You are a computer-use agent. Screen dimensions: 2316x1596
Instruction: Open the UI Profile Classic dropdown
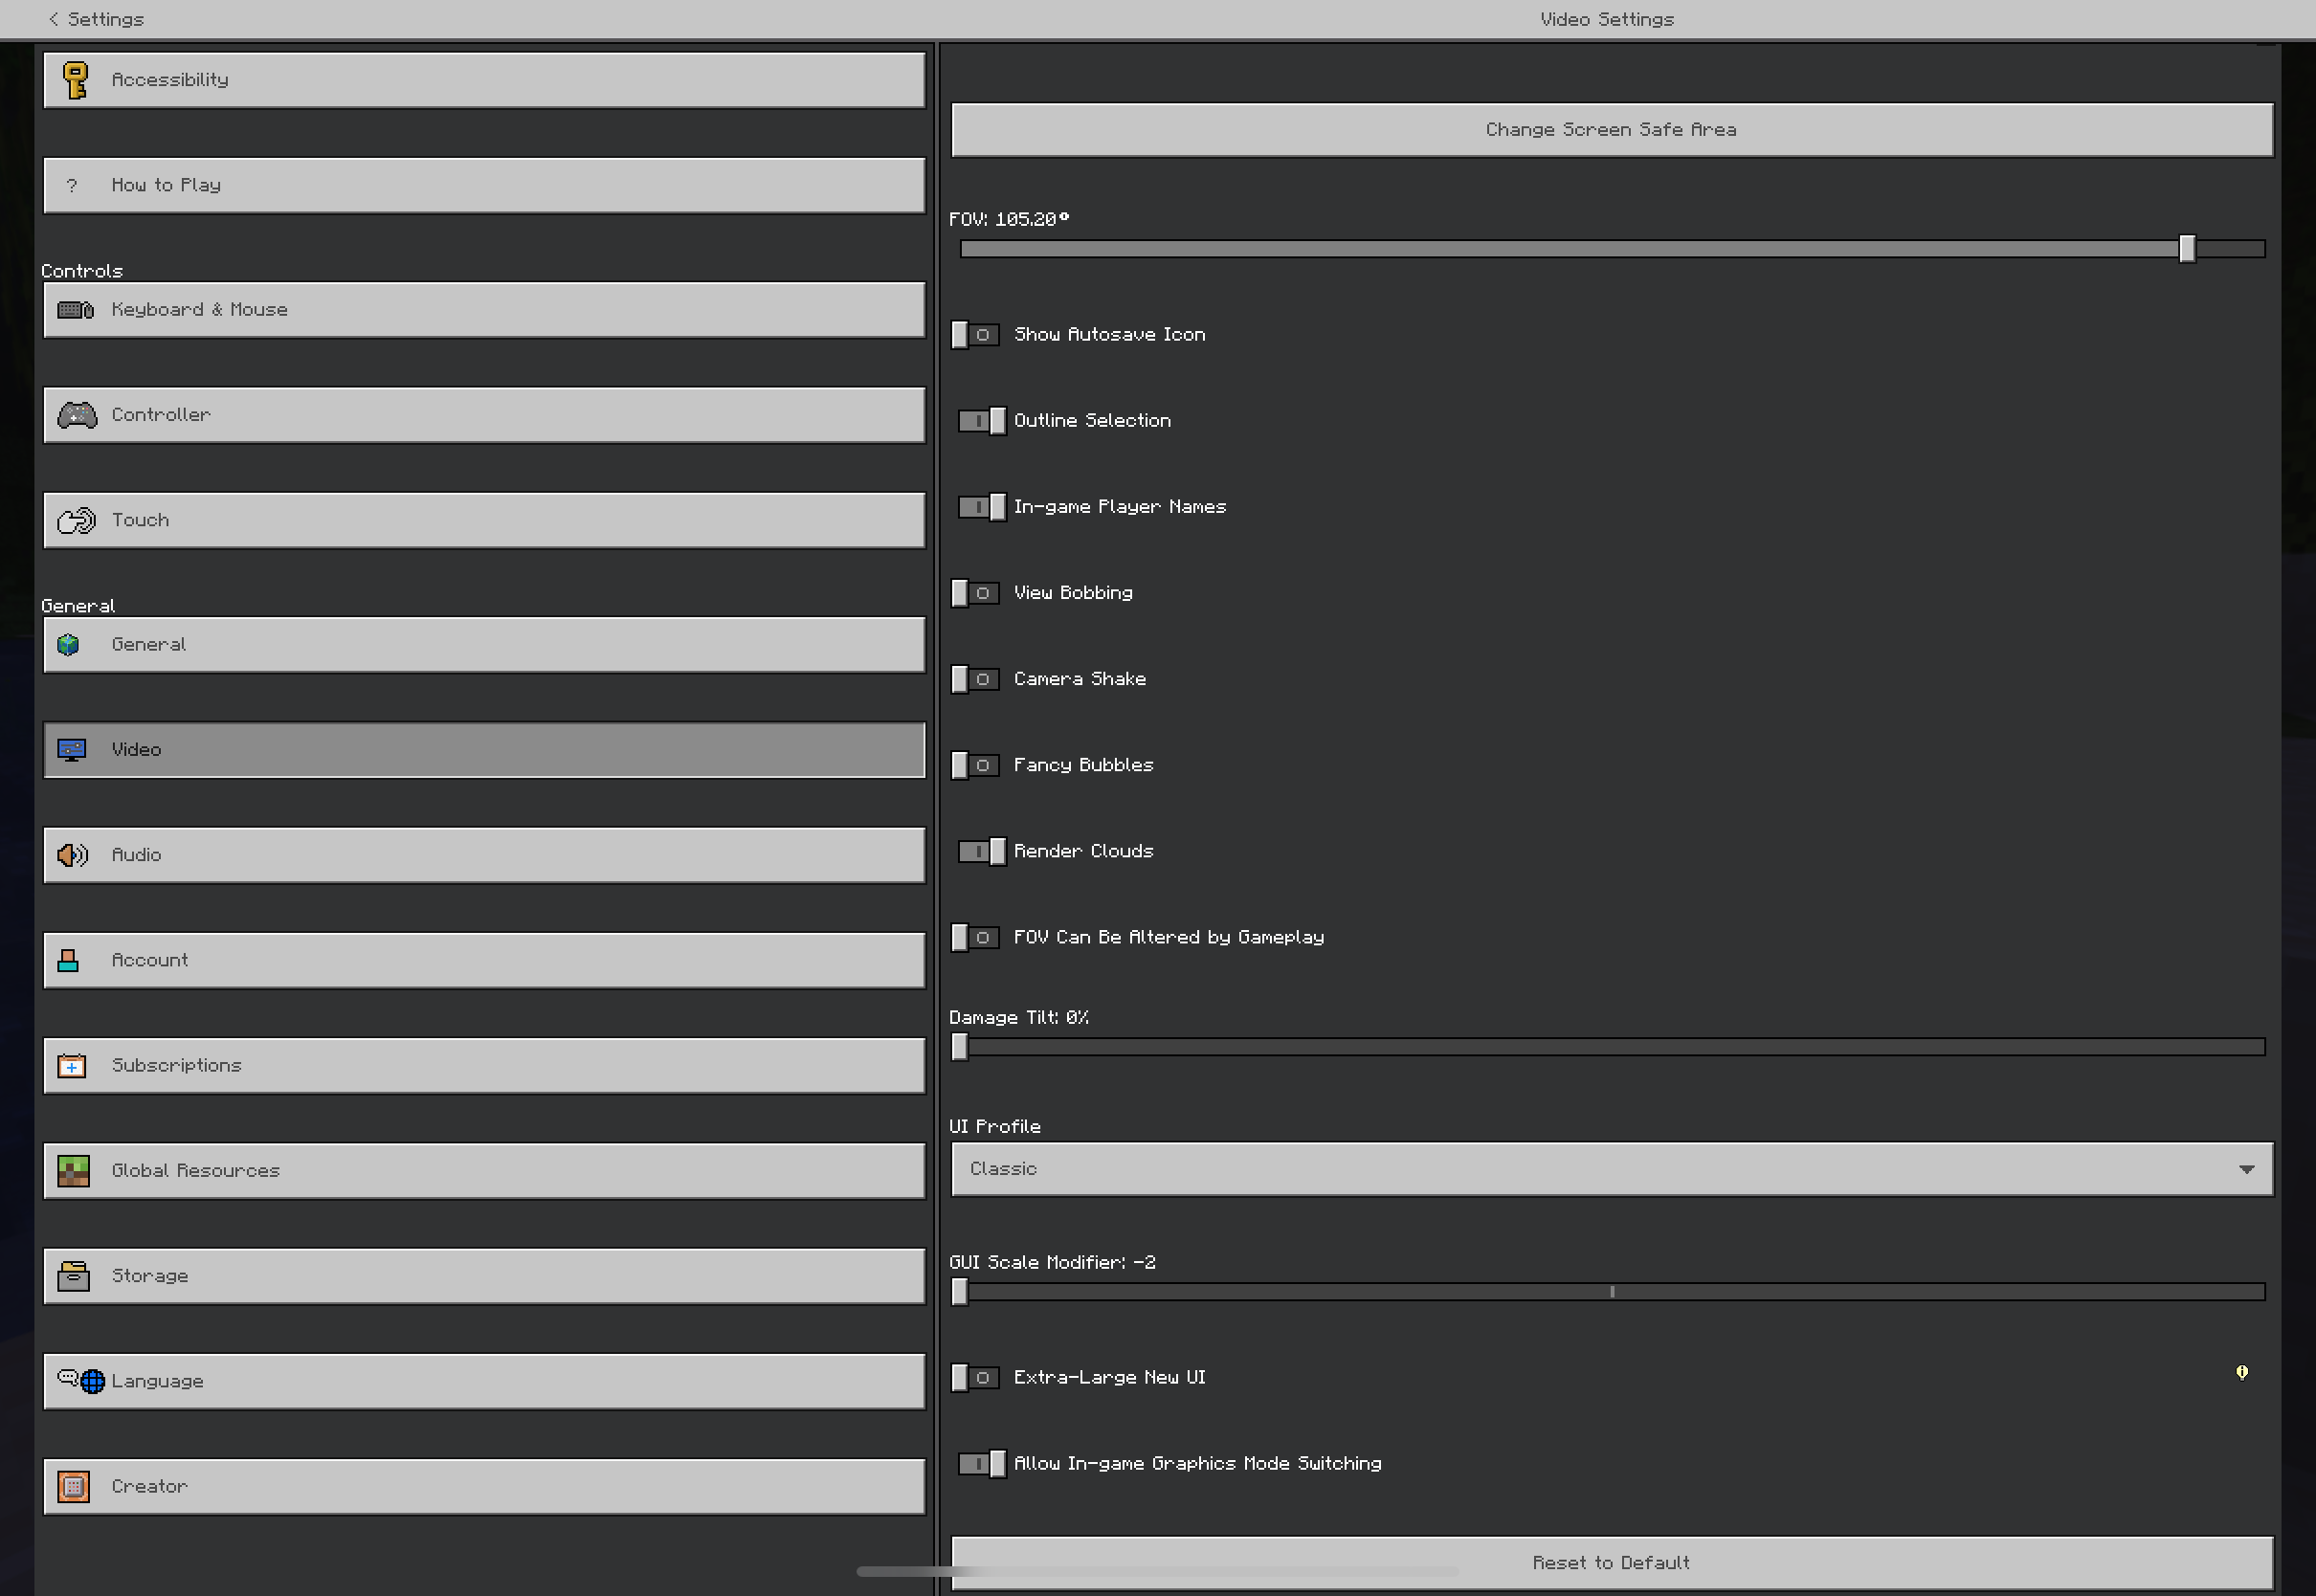[x=1610, y=1169]
